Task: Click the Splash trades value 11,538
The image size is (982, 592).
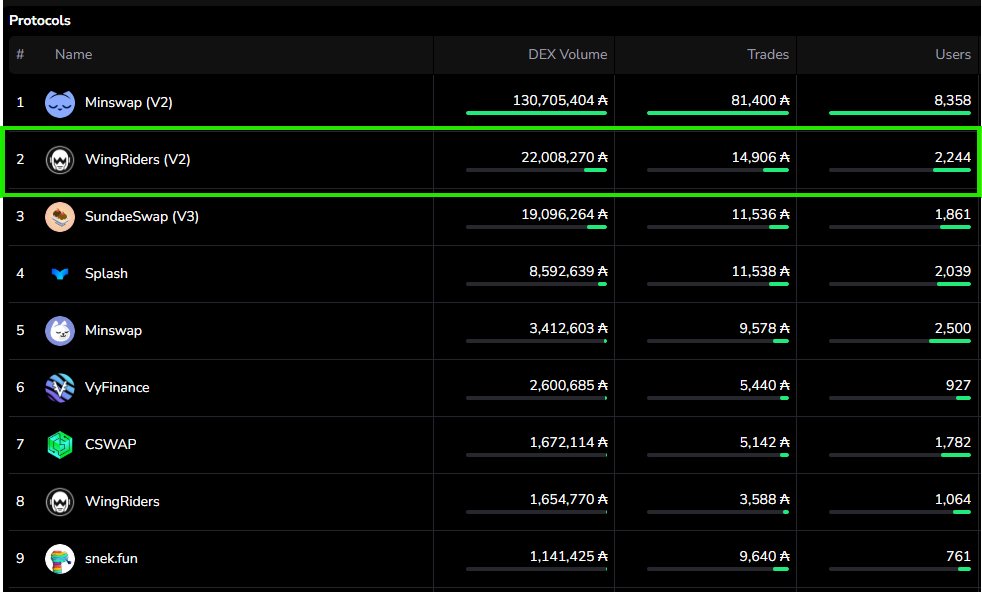Action: pos(754,273)
